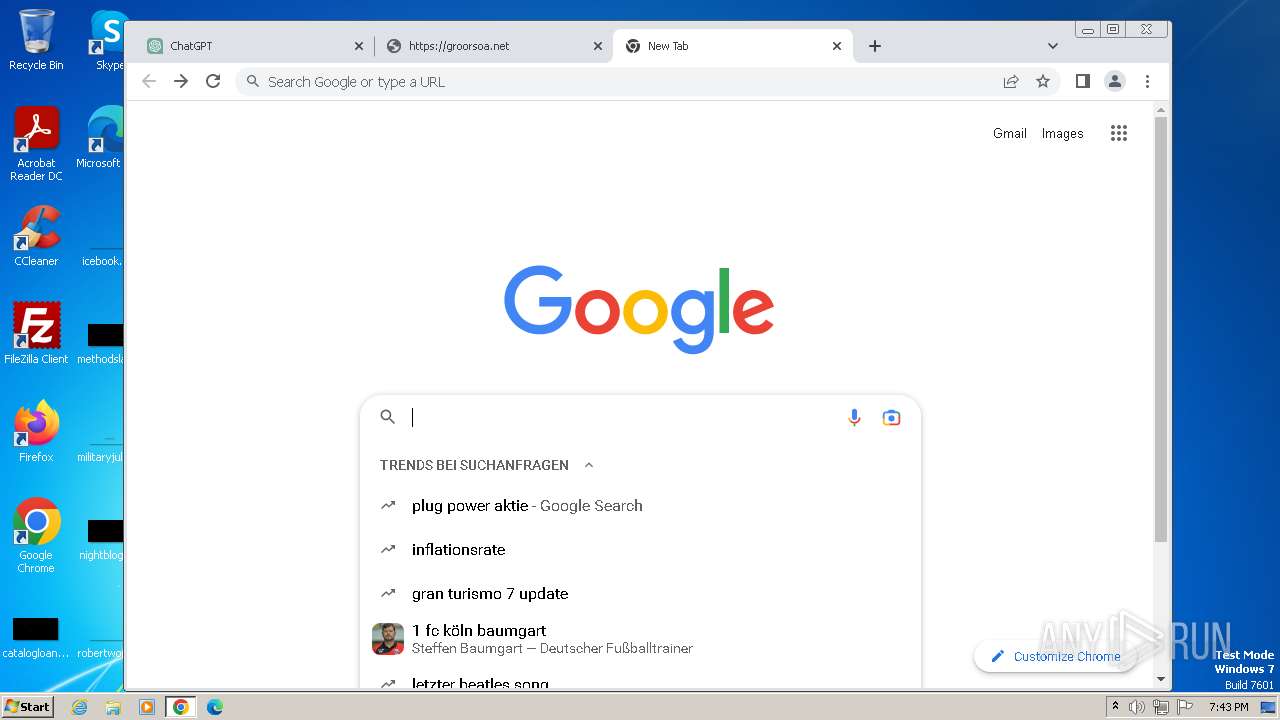The height and width of the screenshot is (720, 1280).
Task: Open the Google apps grid
Action: pyautogui.click(x=1119, y=133)
